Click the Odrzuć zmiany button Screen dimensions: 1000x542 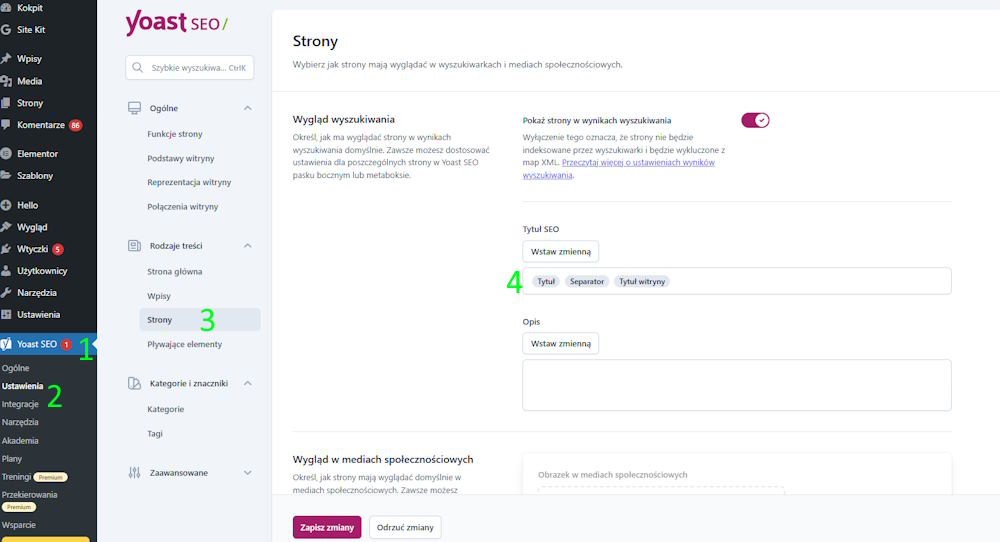pyautogui.click(x=405, y=527)
